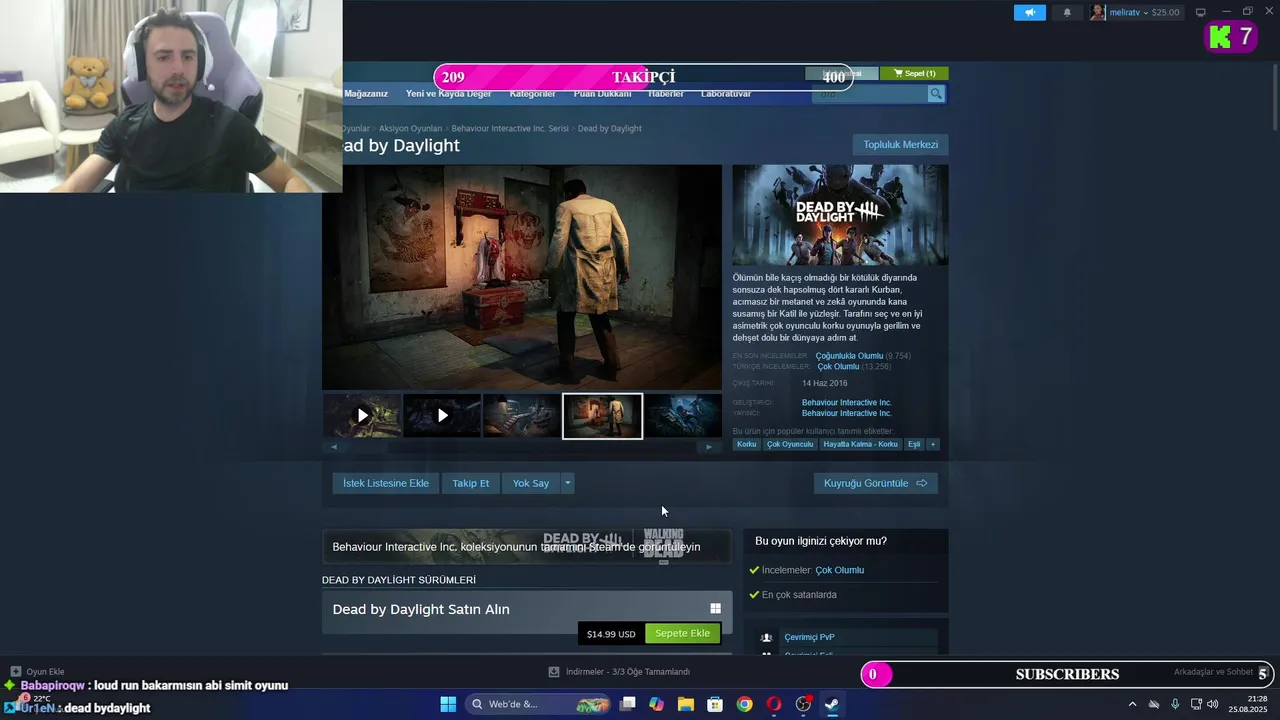Click the Steam taskbar icon
This screenshot has width=1280, height=720.
pos(832,704)
